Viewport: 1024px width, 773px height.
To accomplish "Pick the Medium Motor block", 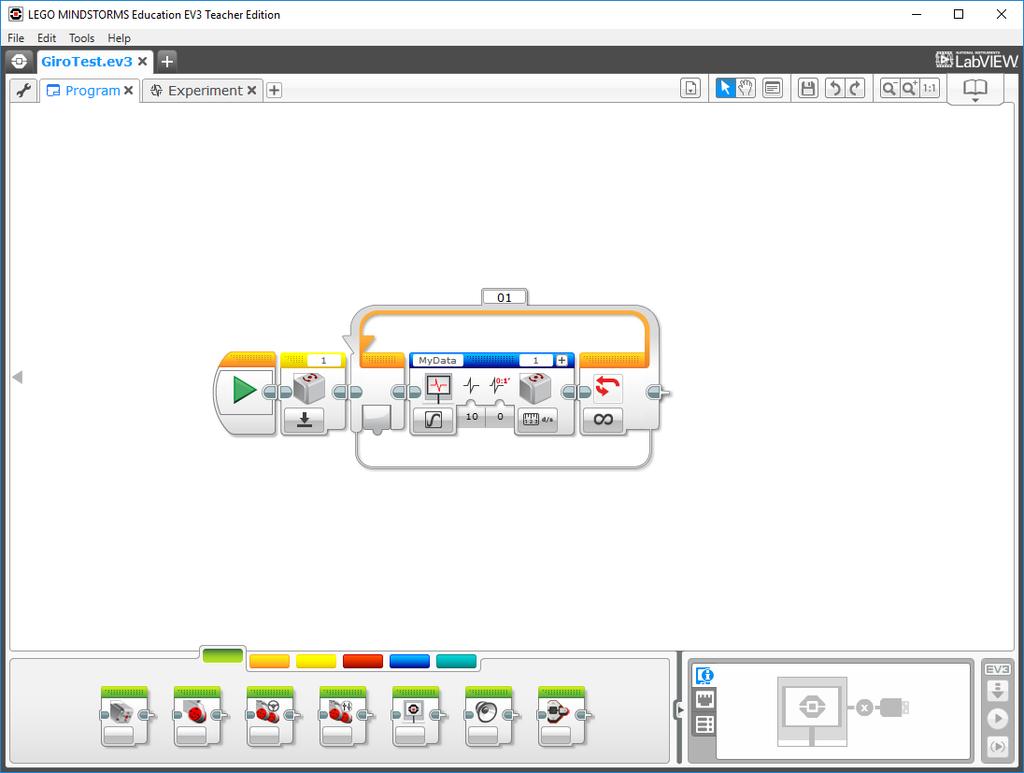I will (125, 716).
